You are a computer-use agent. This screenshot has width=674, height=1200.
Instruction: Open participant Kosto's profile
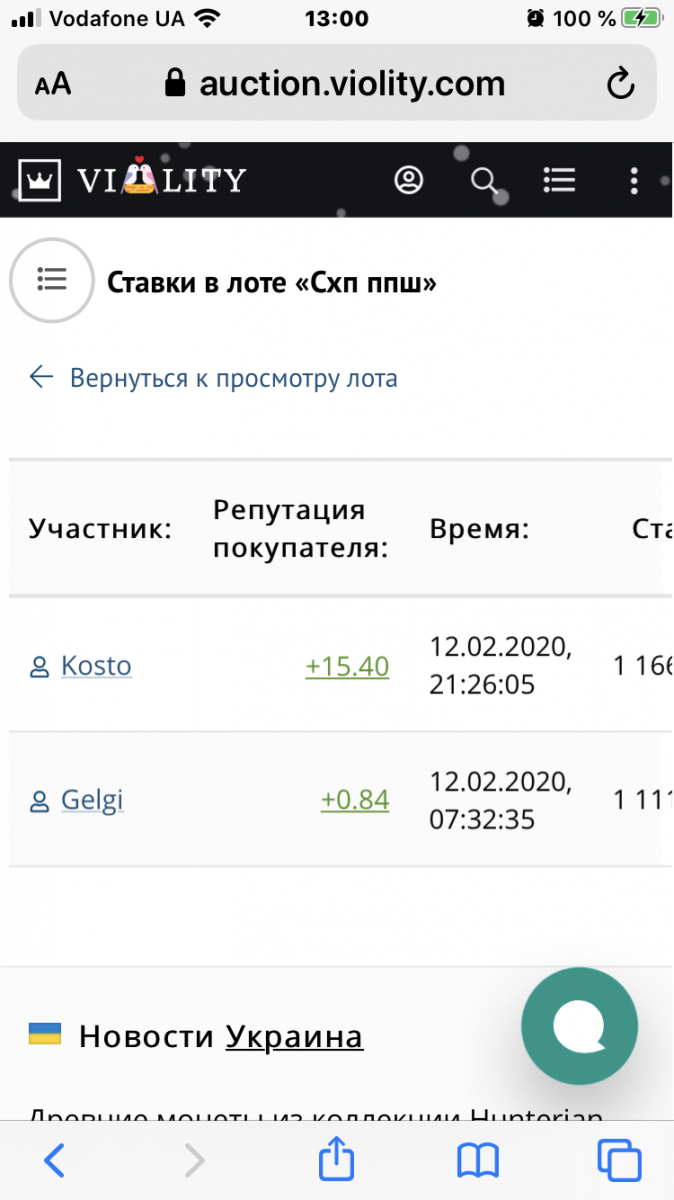[96, 666]
